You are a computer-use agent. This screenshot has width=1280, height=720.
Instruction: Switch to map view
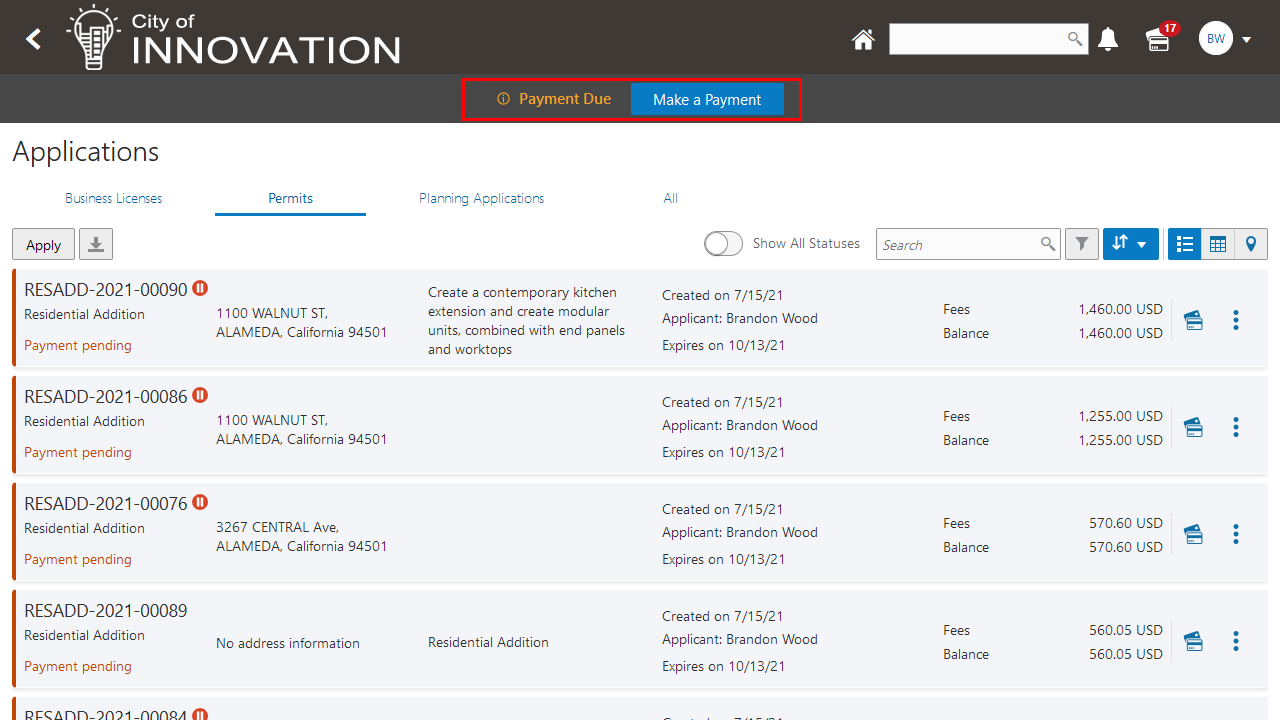(x=1251, y=244)
